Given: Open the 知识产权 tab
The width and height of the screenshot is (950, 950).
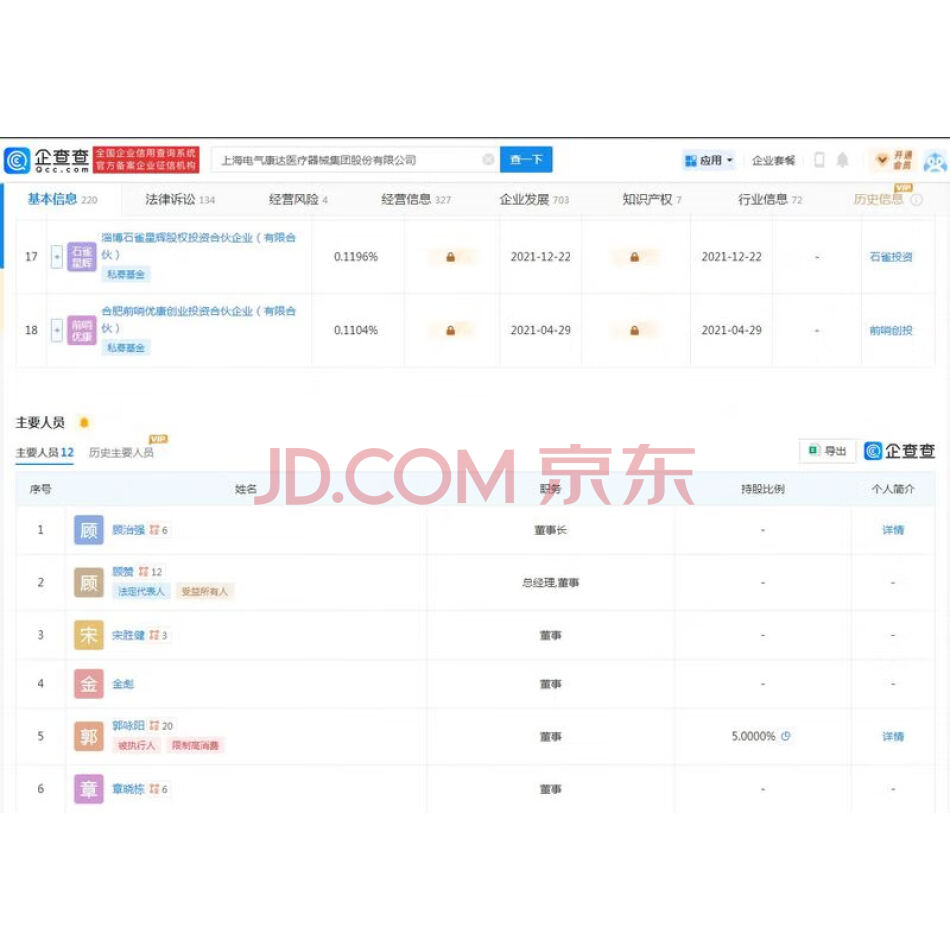Looking at the screenshot, I should point(652,199).
